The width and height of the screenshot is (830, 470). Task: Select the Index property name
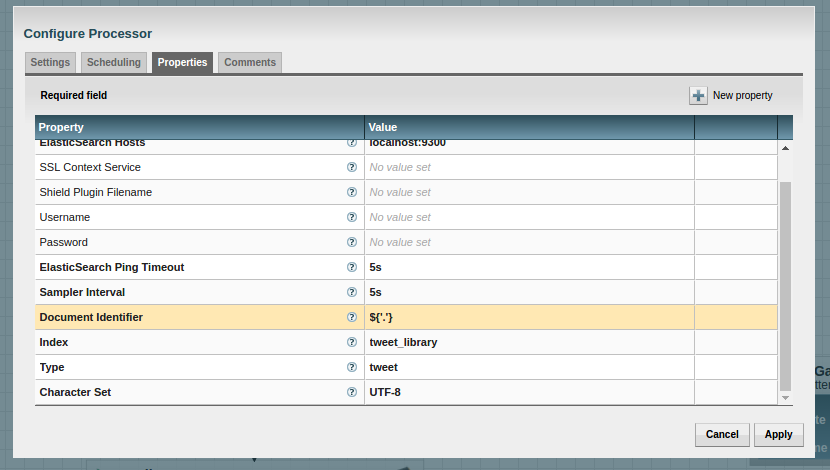click(53, 342)
